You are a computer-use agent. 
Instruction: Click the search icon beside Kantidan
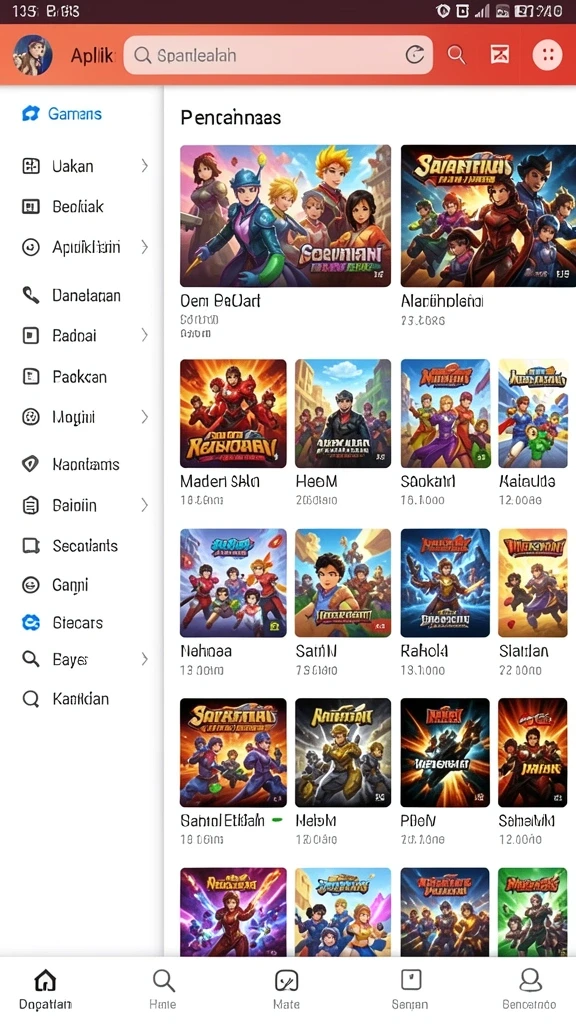click(30, 699)
